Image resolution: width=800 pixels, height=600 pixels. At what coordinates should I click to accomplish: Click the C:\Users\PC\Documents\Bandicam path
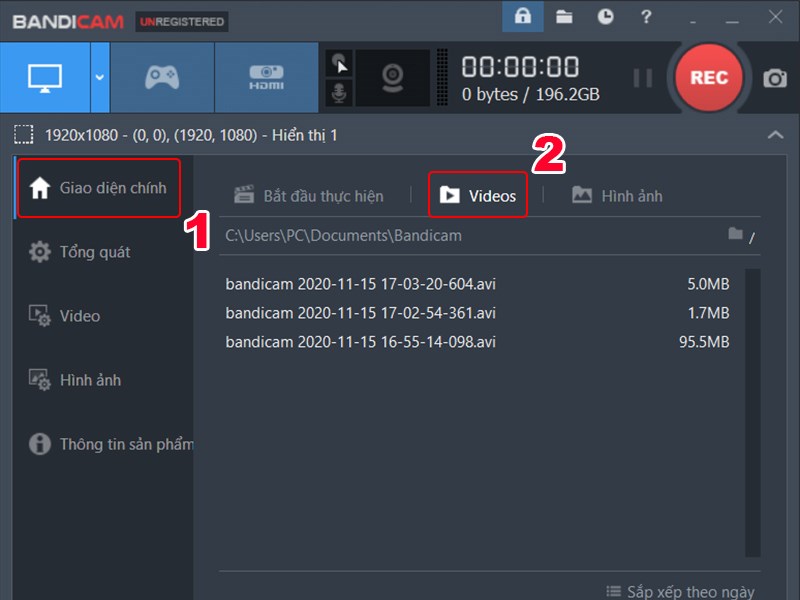pos(343,236)
